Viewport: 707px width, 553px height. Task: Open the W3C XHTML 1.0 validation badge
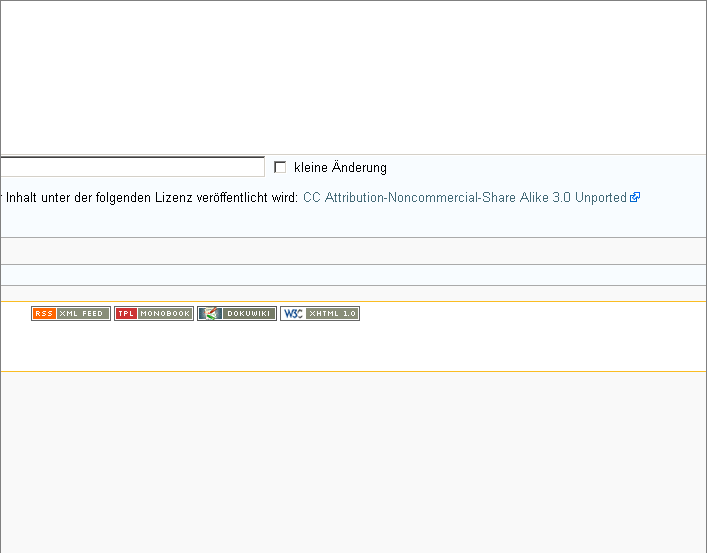(320, 314)
